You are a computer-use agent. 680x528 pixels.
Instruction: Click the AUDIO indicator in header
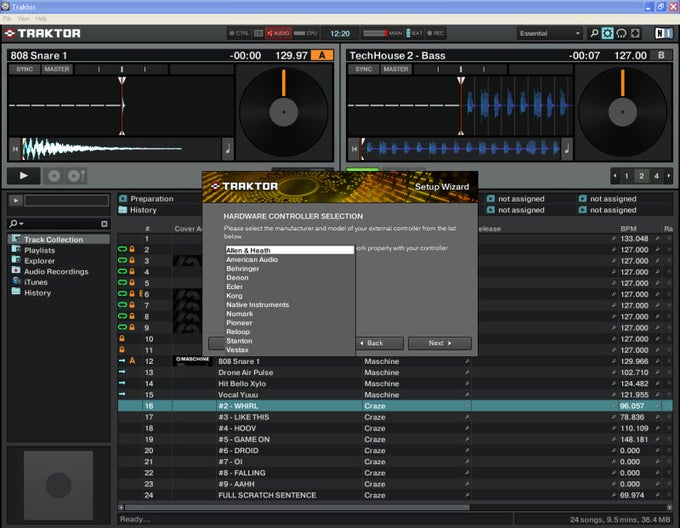point(278,33)
